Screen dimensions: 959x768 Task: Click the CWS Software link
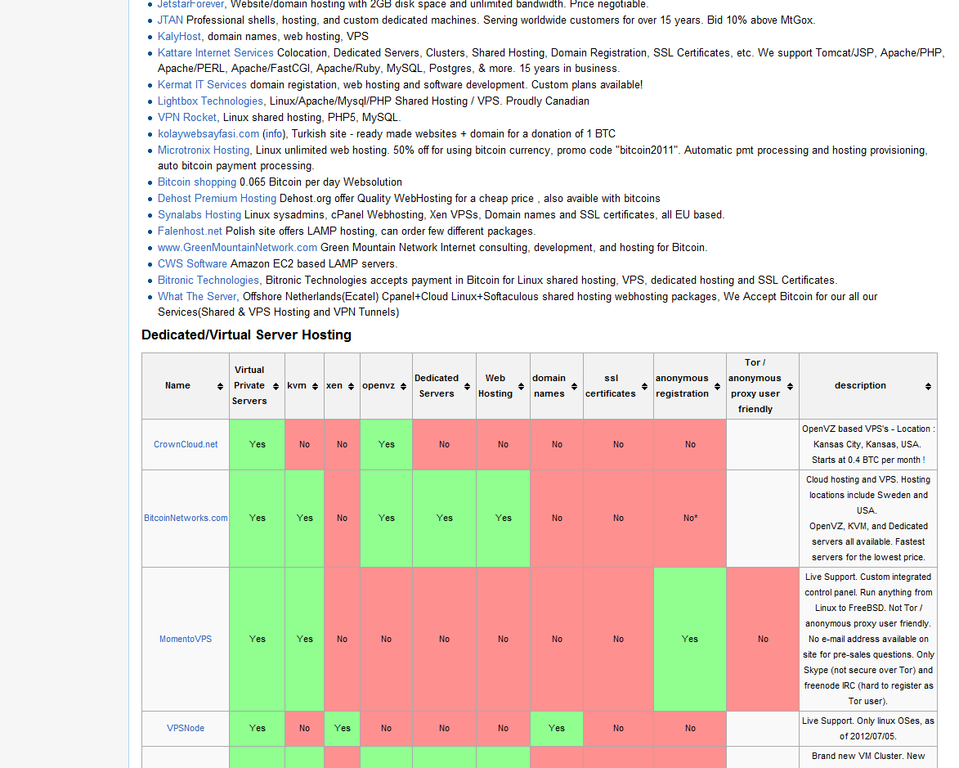point(192,264)
